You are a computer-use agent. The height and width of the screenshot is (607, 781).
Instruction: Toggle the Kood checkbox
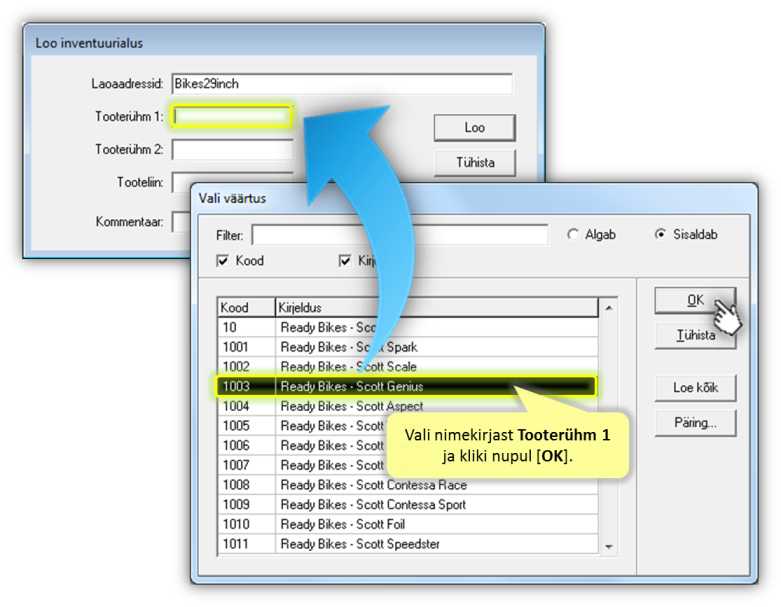coord(223,261)
